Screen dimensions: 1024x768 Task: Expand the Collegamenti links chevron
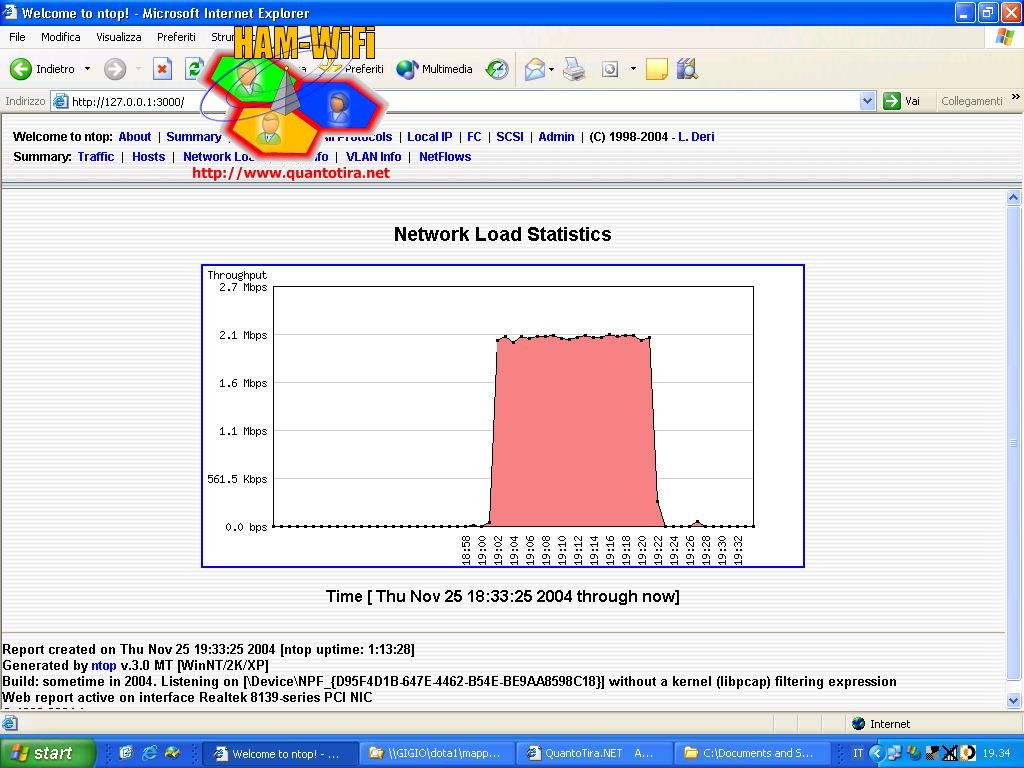click(1016, 97)
